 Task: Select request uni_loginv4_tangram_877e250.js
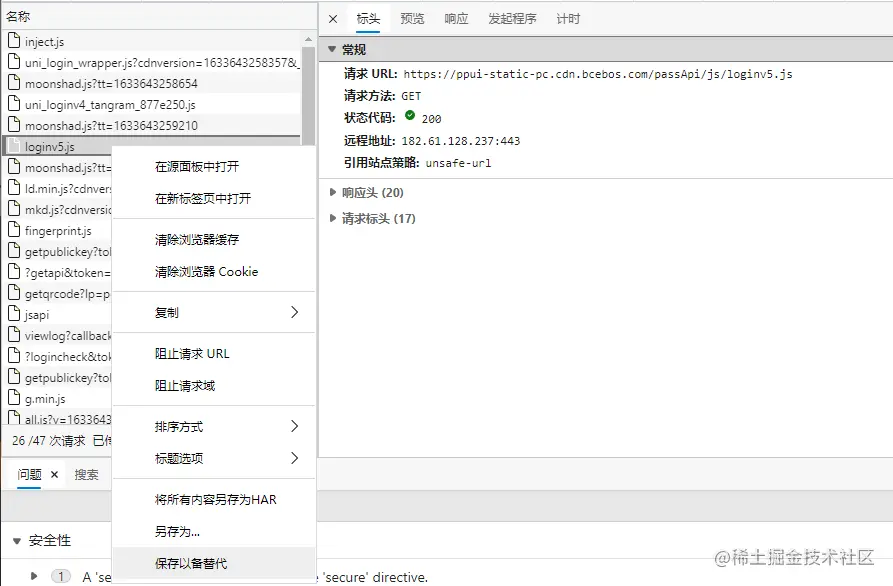tap(110, 105)
